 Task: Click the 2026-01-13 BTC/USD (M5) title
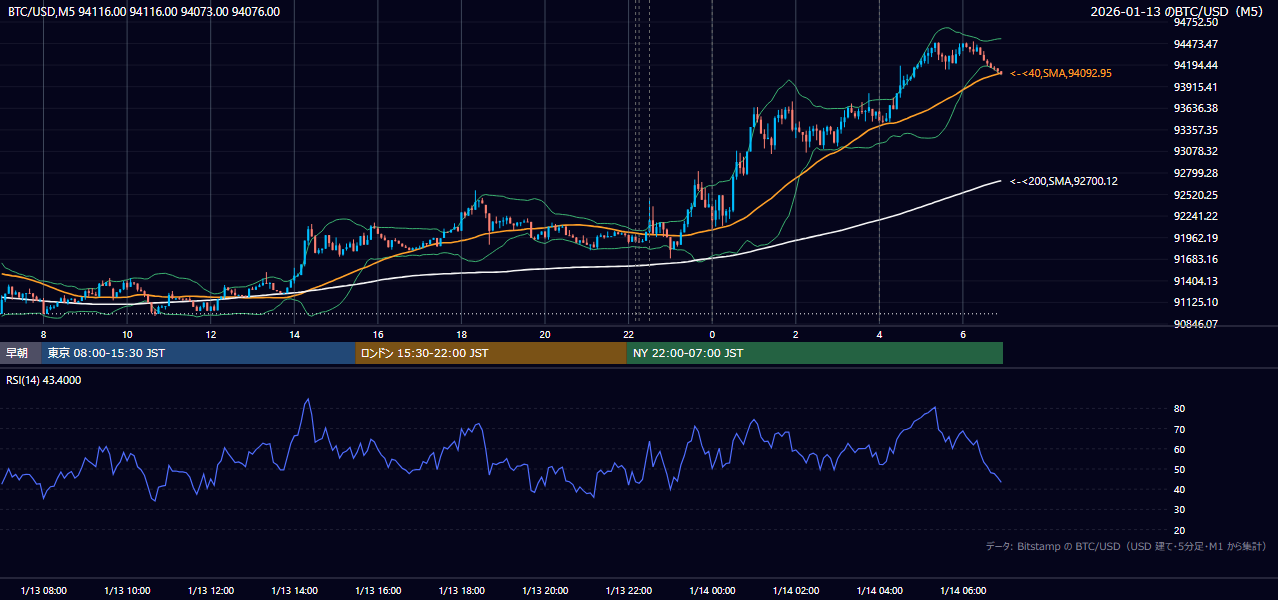[x=1178, y=12]
